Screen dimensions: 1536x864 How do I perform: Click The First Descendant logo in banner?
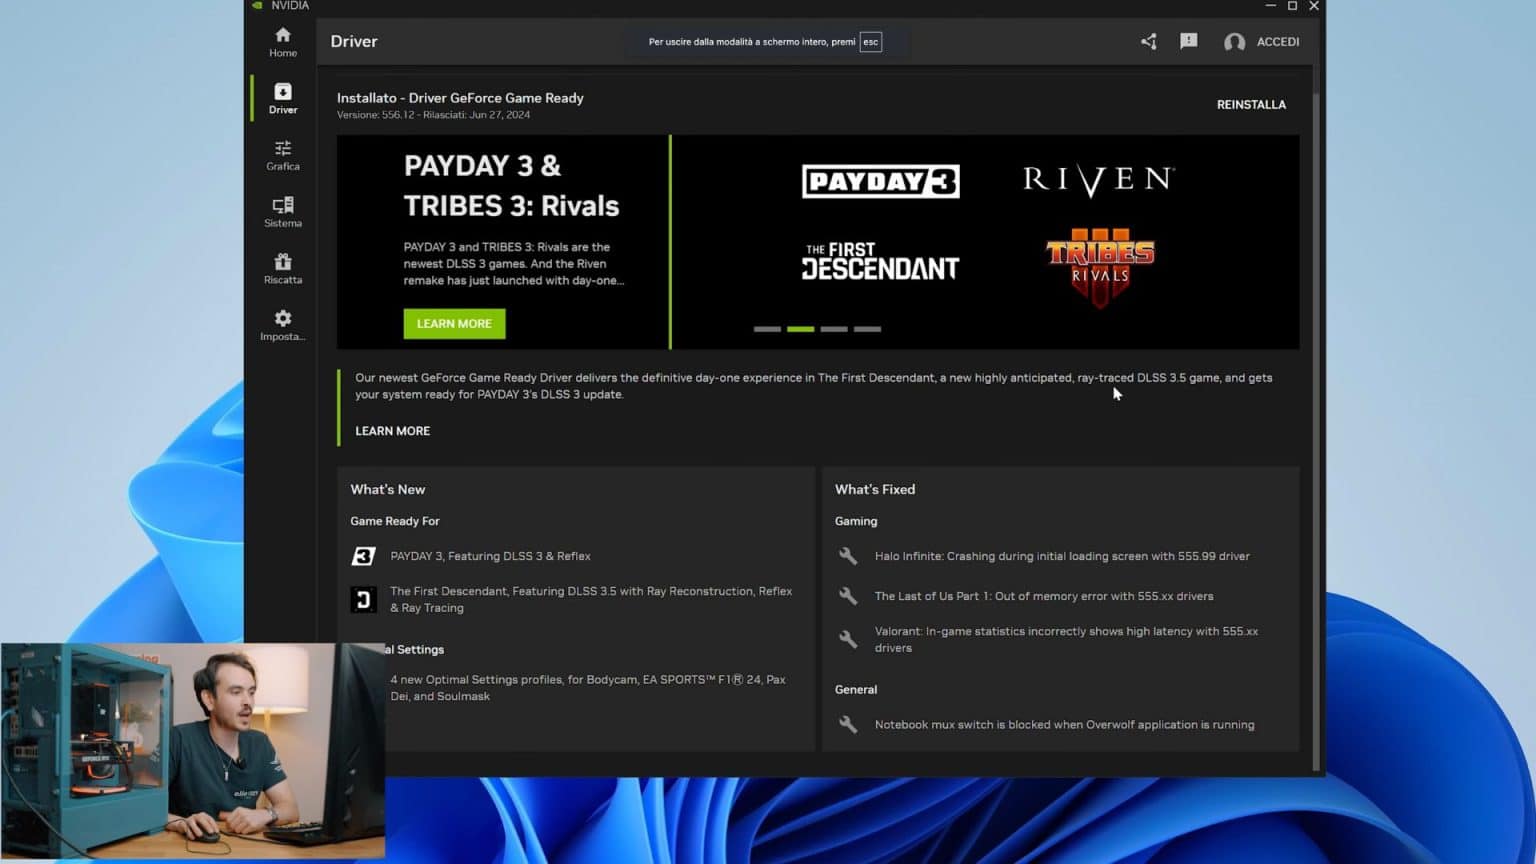click(880, 261)
